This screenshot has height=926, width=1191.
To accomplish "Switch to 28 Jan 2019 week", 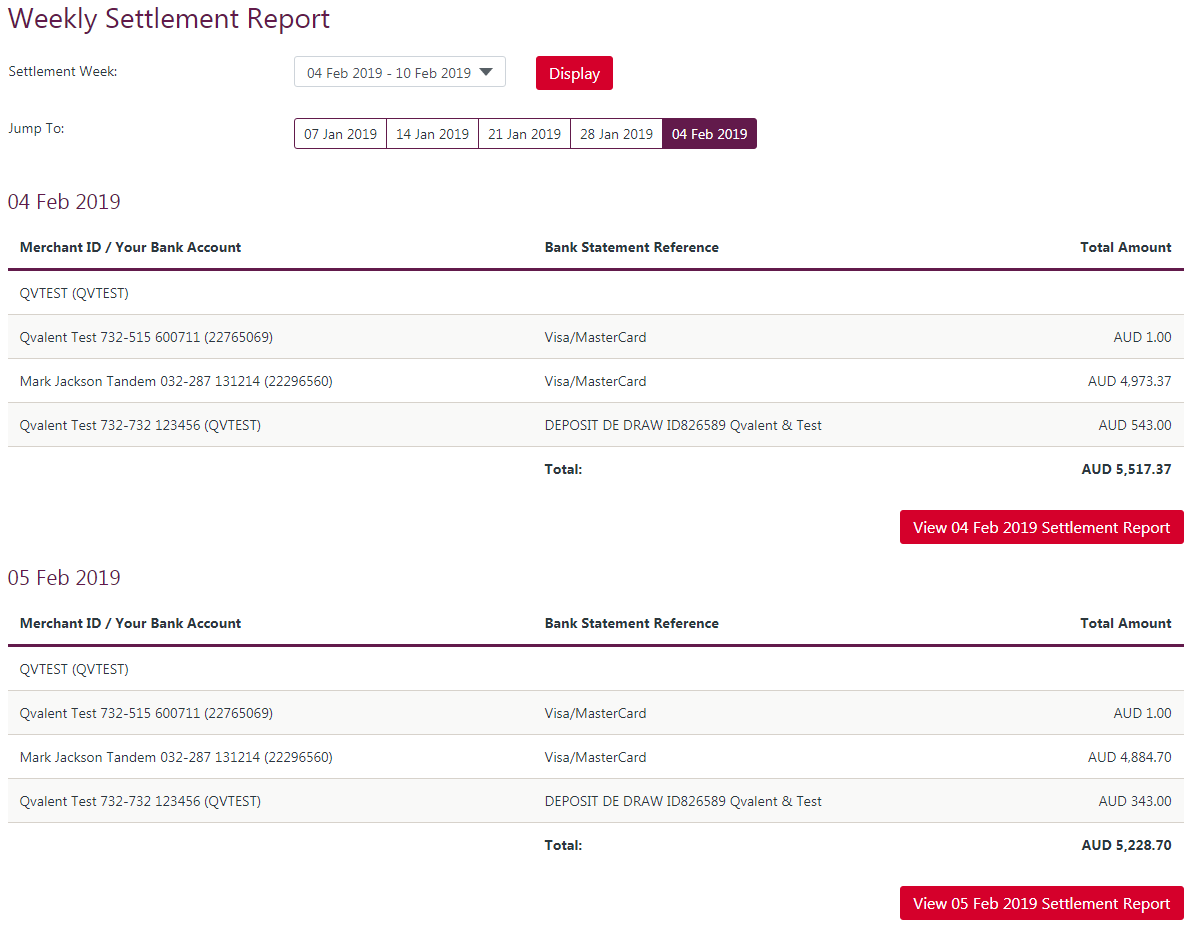I will (616, 134).
